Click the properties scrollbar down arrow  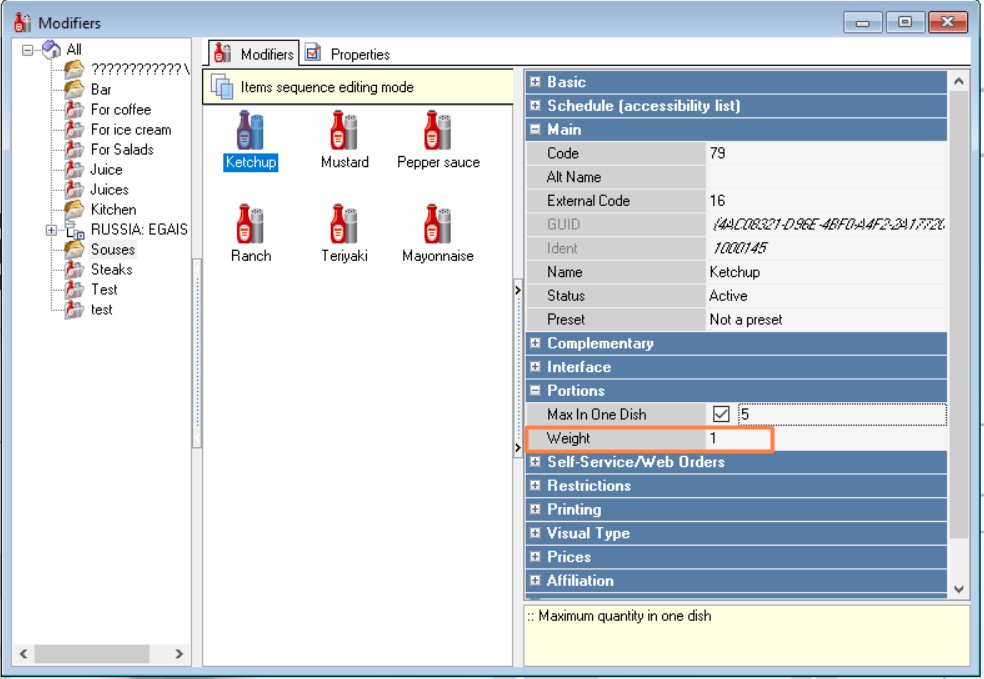point(958,589)
